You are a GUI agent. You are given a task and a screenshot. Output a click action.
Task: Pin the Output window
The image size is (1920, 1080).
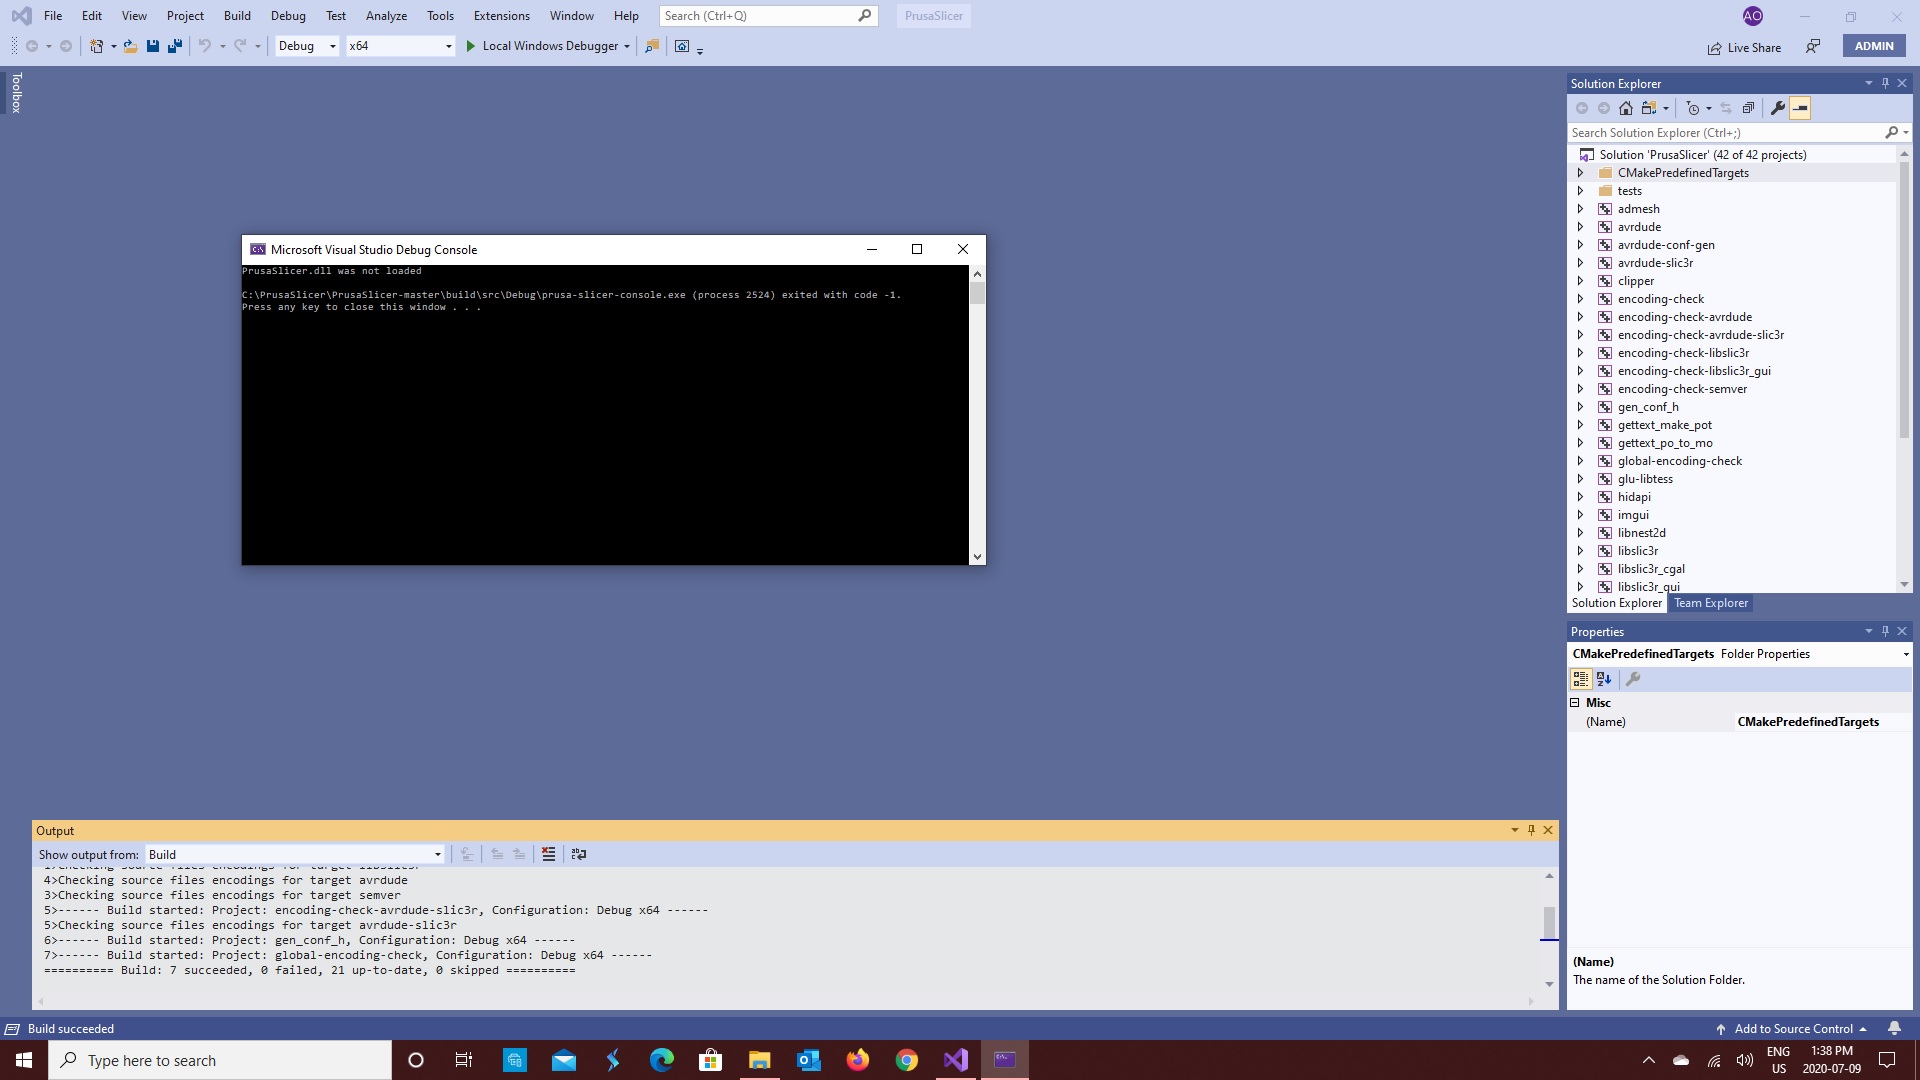pos(1531,830)
